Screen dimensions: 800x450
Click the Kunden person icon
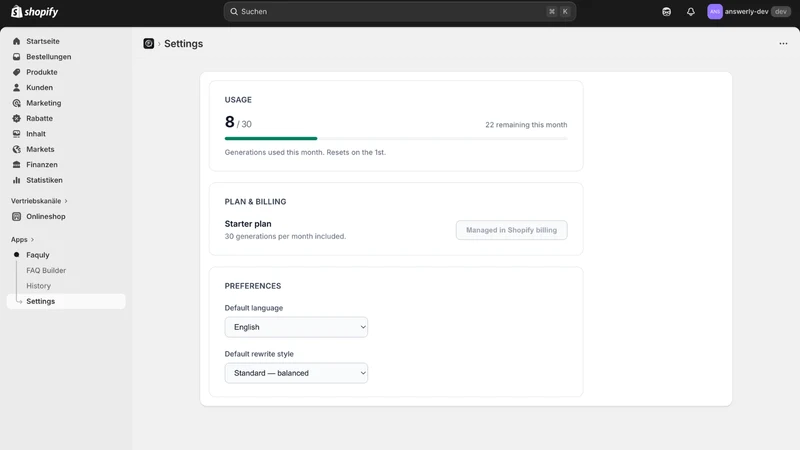click(x=16, y=87)
